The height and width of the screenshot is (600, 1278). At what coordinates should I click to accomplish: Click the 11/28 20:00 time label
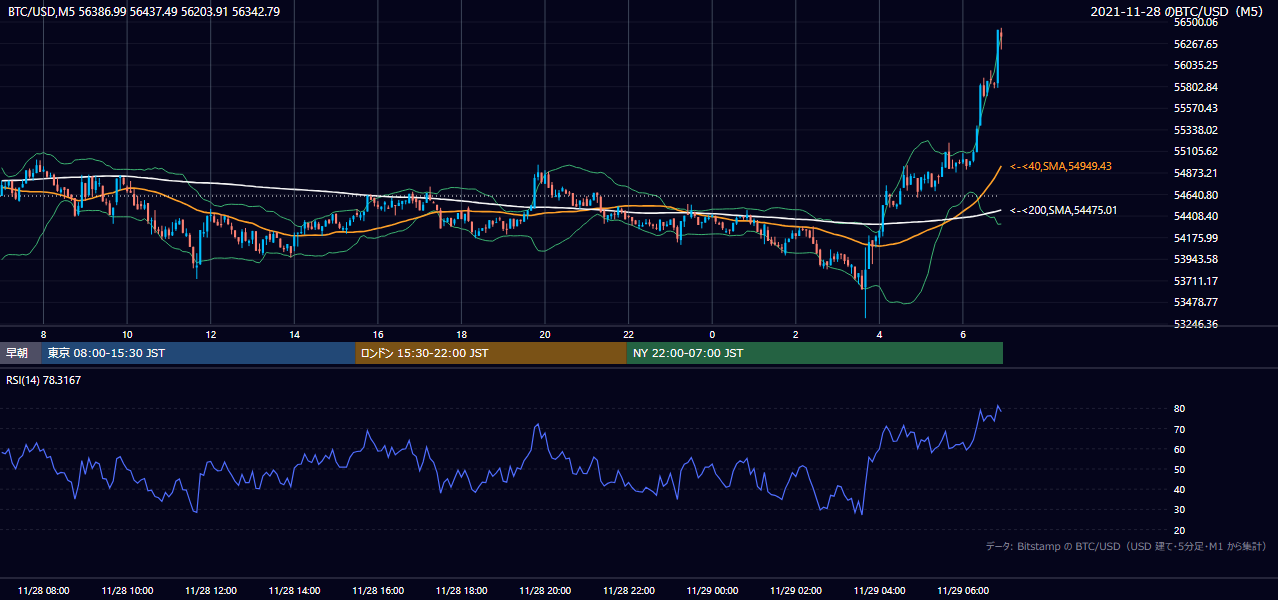coord(545,591)
